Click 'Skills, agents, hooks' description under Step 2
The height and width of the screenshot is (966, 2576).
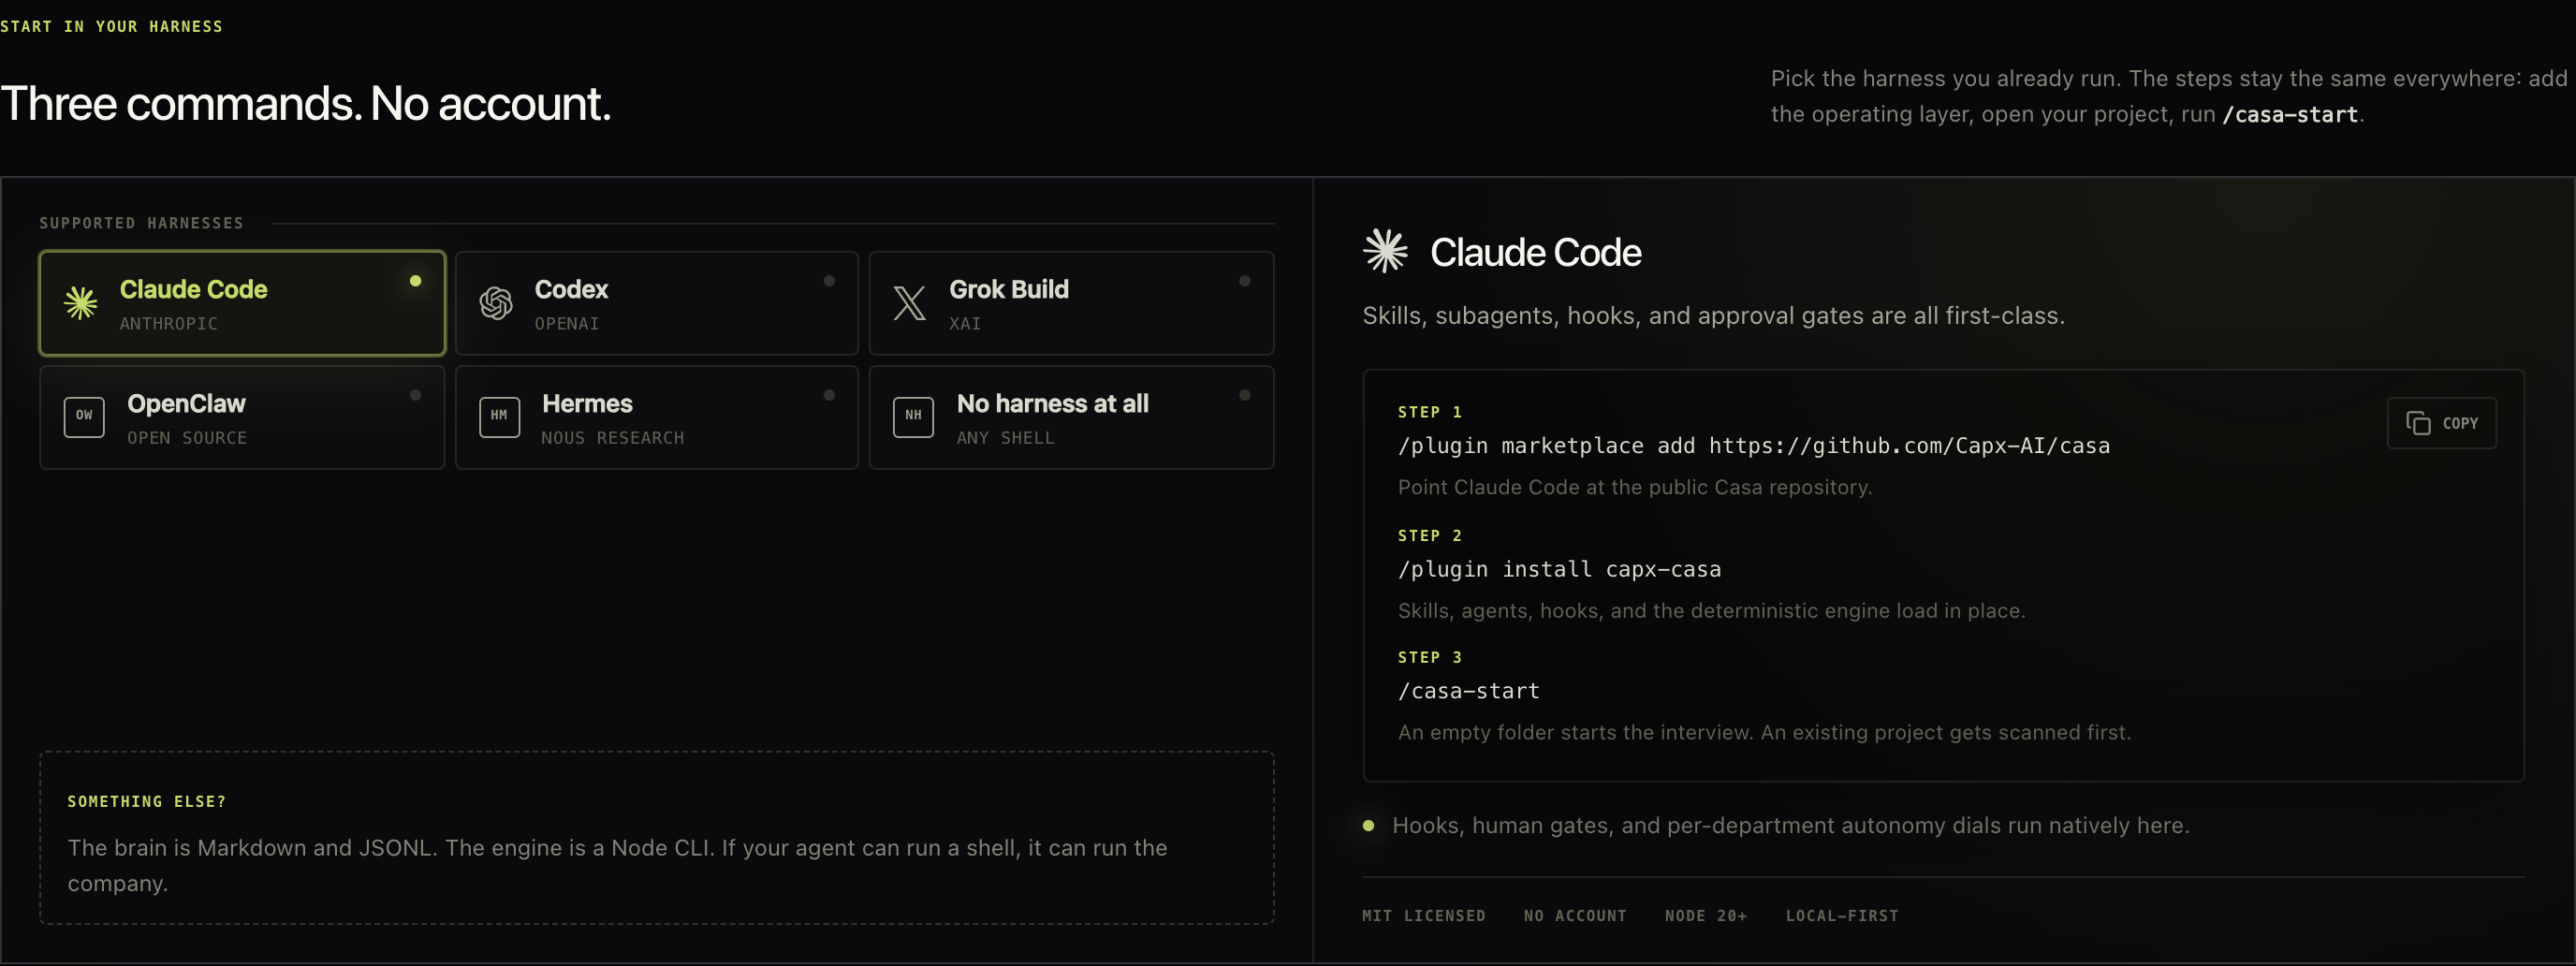[1712, 611]
